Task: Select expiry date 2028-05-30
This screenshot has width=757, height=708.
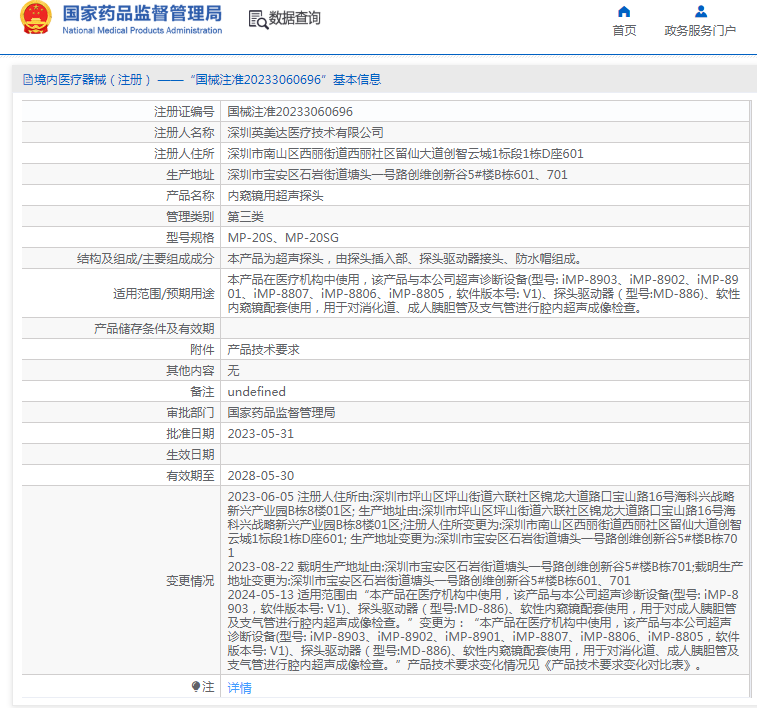Action: (261, 476)
